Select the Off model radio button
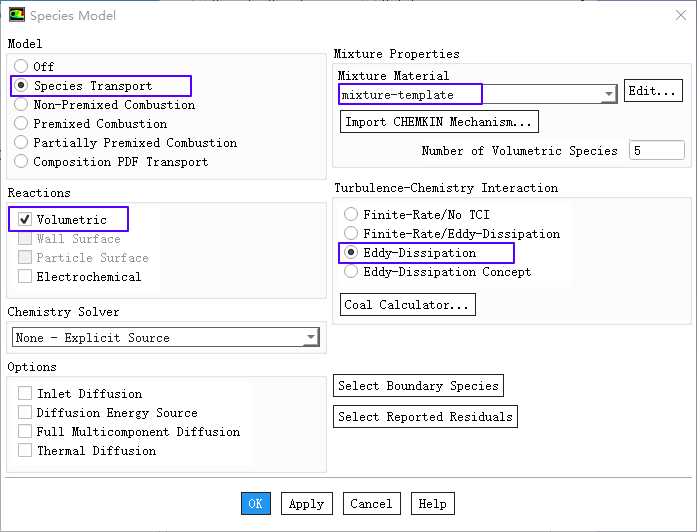This screenshot has height=532, width=697. coord(21,67)
